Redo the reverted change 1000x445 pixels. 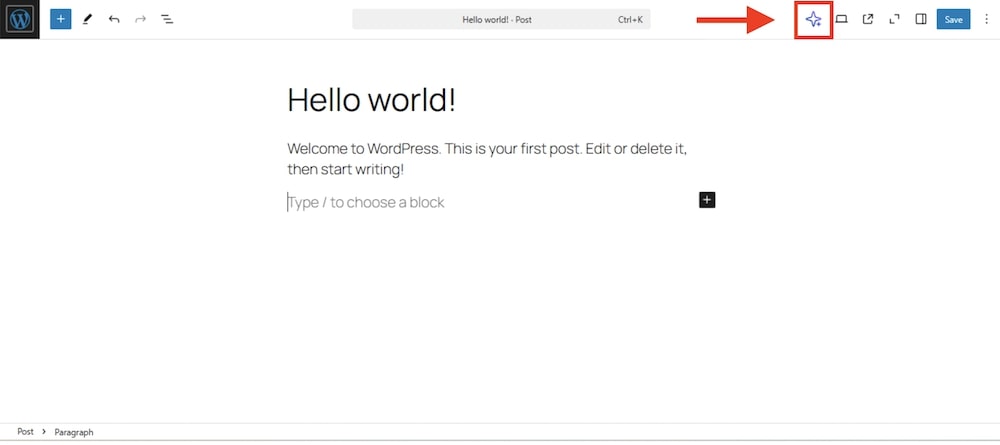coord(140,19)
